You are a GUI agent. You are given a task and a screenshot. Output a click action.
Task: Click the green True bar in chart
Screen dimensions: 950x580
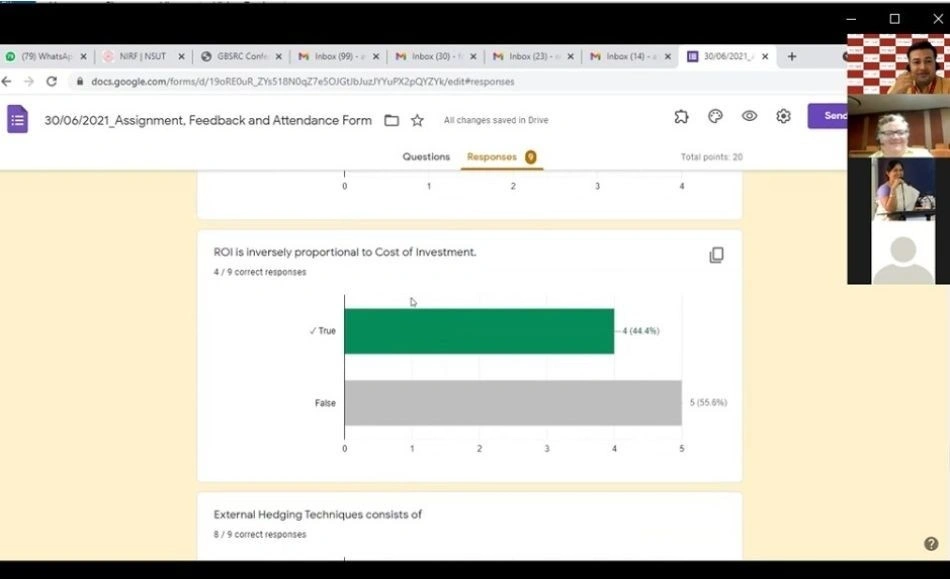(x=479, y=331)
